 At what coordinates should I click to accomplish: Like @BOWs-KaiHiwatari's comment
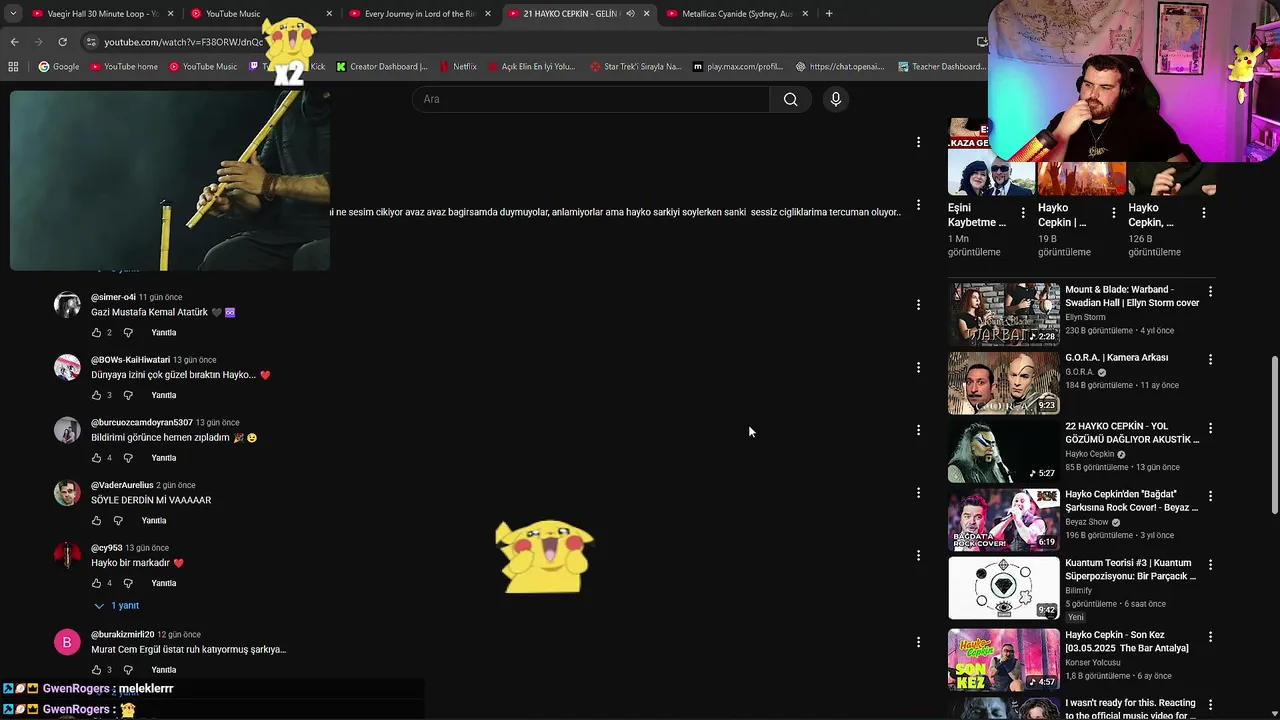tap(97, 395)
